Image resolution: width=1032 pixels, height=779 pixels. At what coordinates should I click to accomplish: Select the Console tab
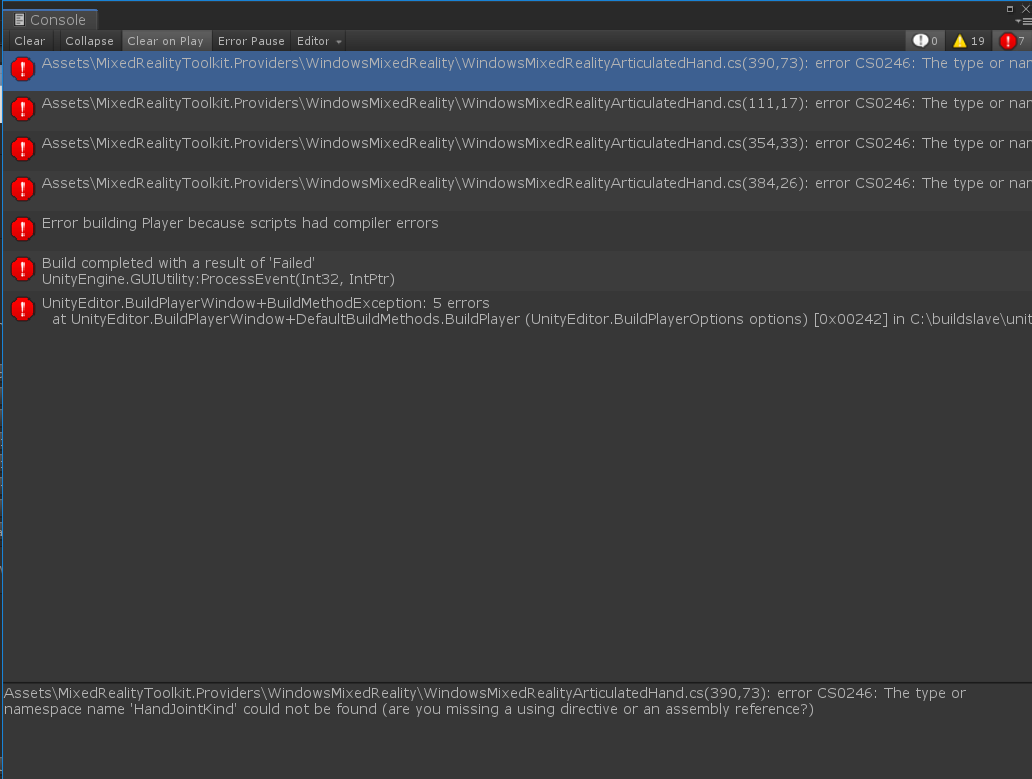(50, 19)
